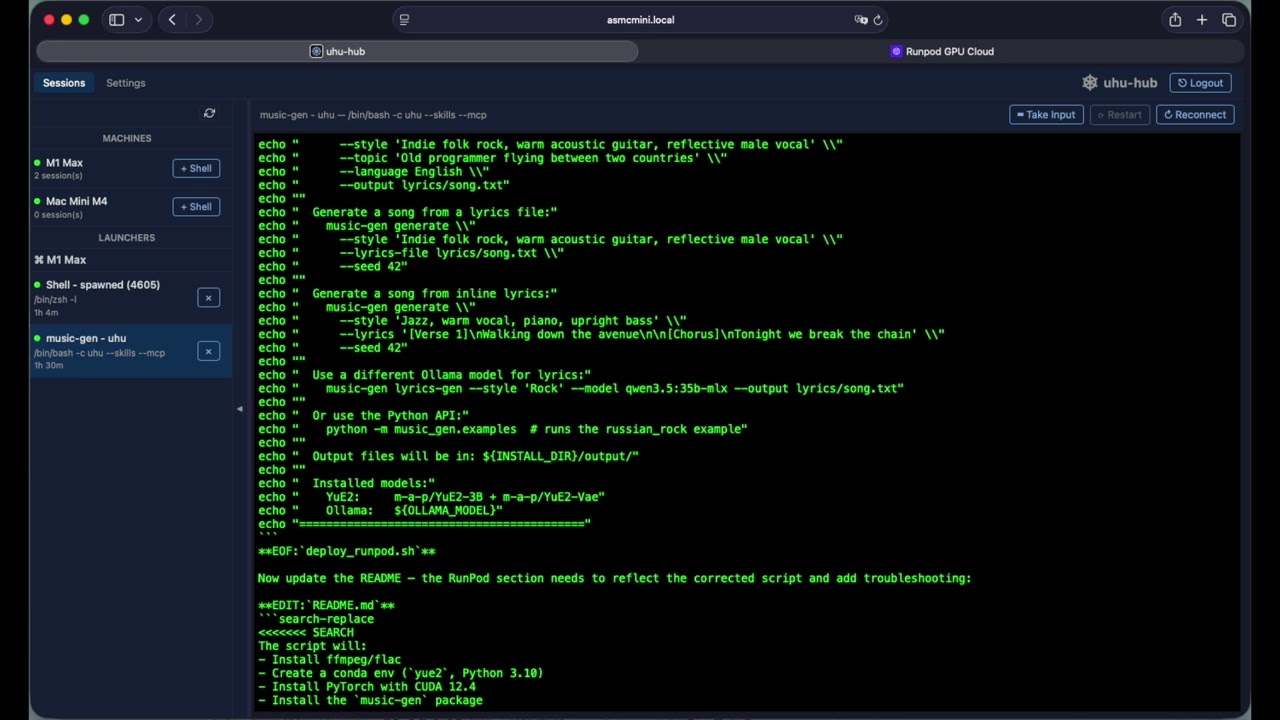Viewport: 1280px width, 720px height.
Task: Click the '**EDIT:`README.md`**' terminal line
Action: [x=326, y=605]
